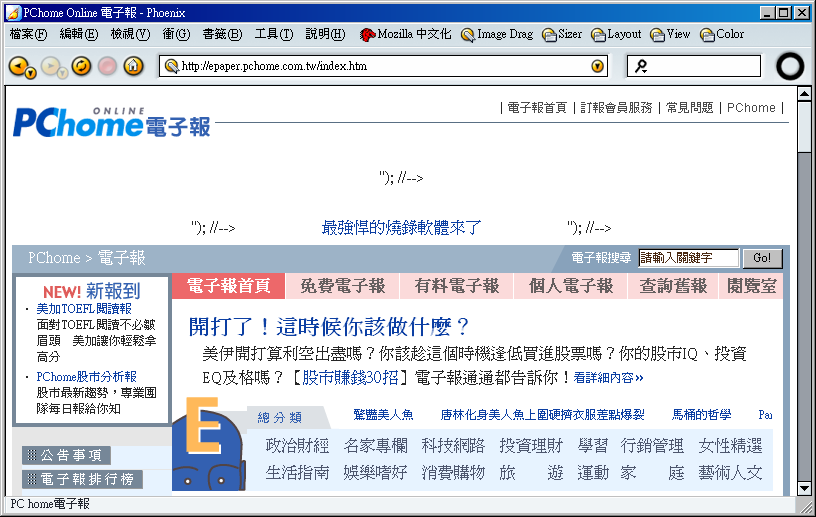This screenshot has height=517, width=816.
Task: Open the Sizer bookmark folder
Action: pos(562,34)
